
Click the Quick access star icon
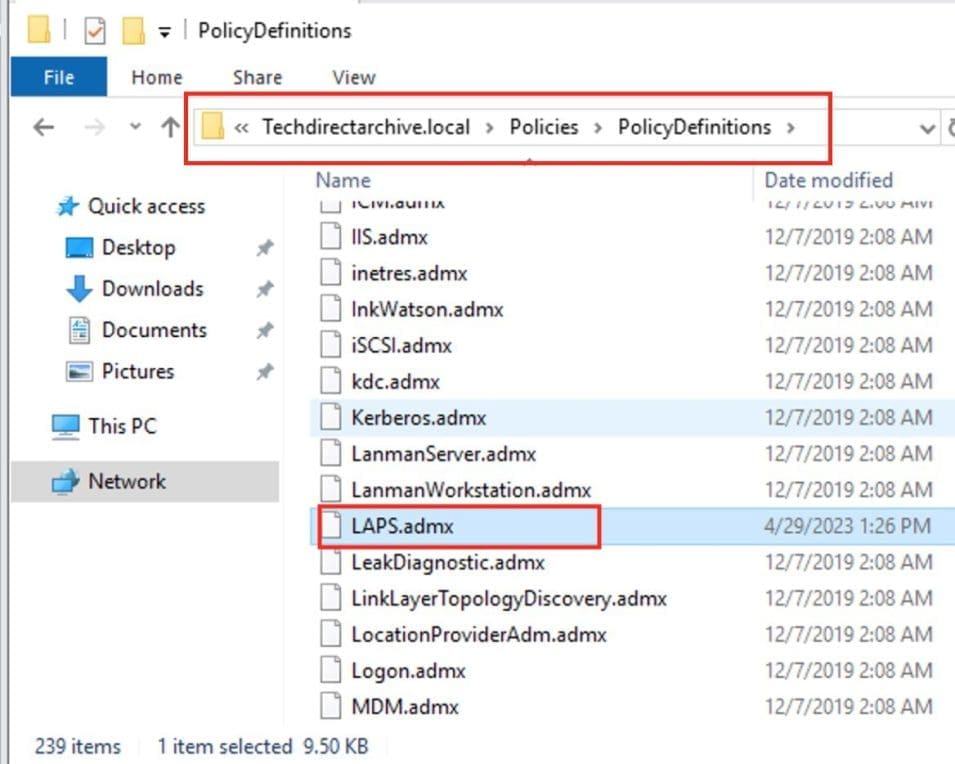click(67, 207)
